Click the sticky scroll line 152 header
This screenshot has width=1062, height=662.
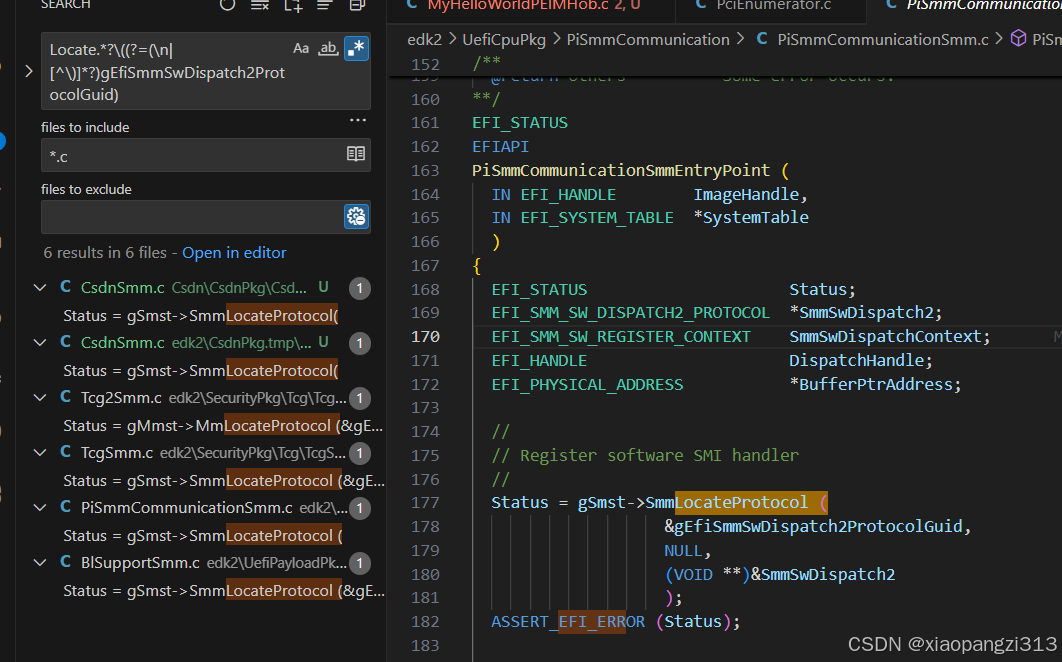(725, 64)
